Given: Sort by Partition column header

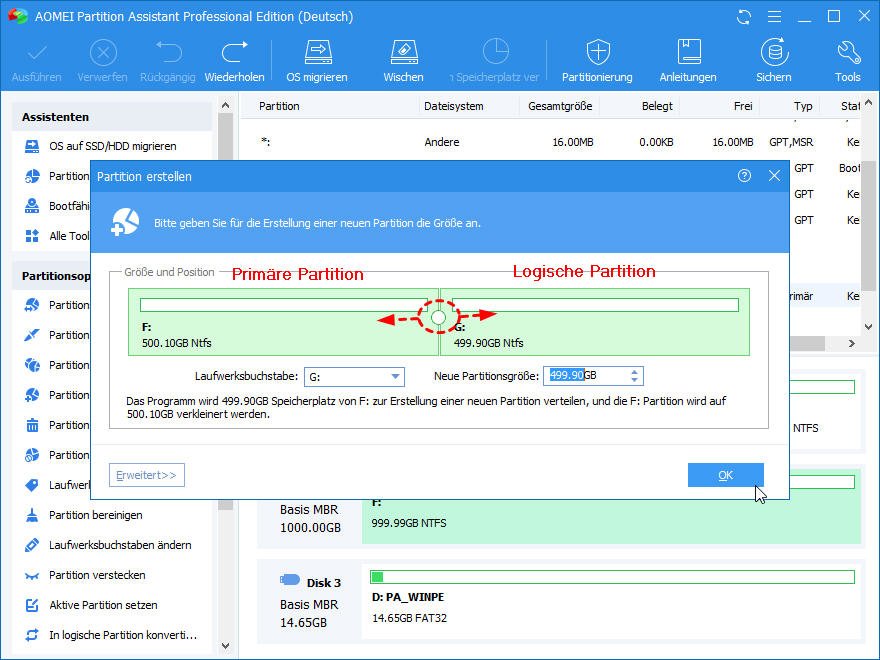Looking at the screenshot, I should 279,106.
